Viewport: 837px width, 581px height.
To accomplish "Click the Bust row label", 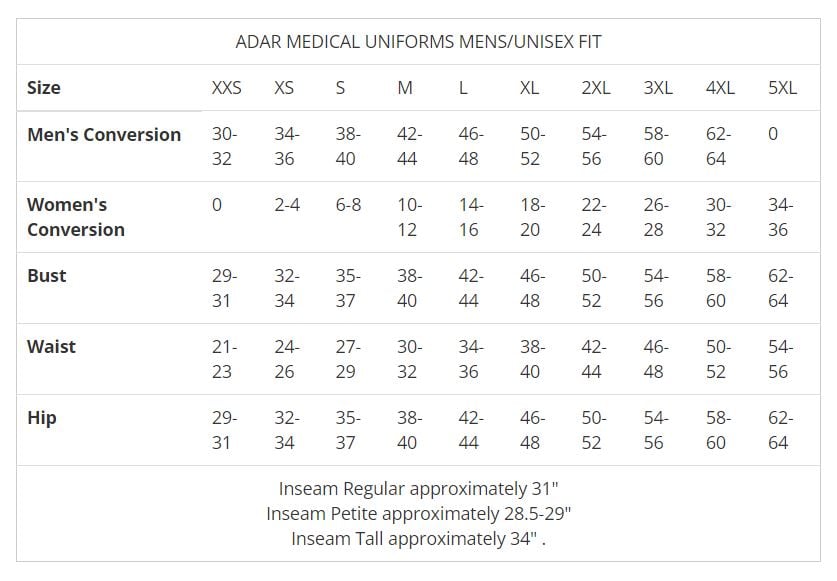I will point(47,276).
